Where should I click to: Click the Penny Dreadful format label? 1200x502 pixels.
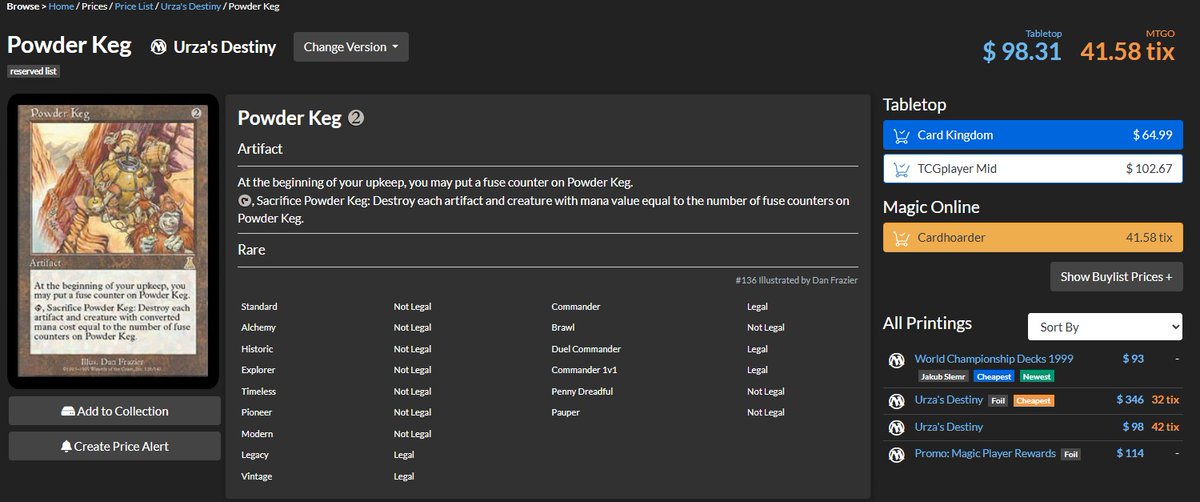tap(582, 391)
